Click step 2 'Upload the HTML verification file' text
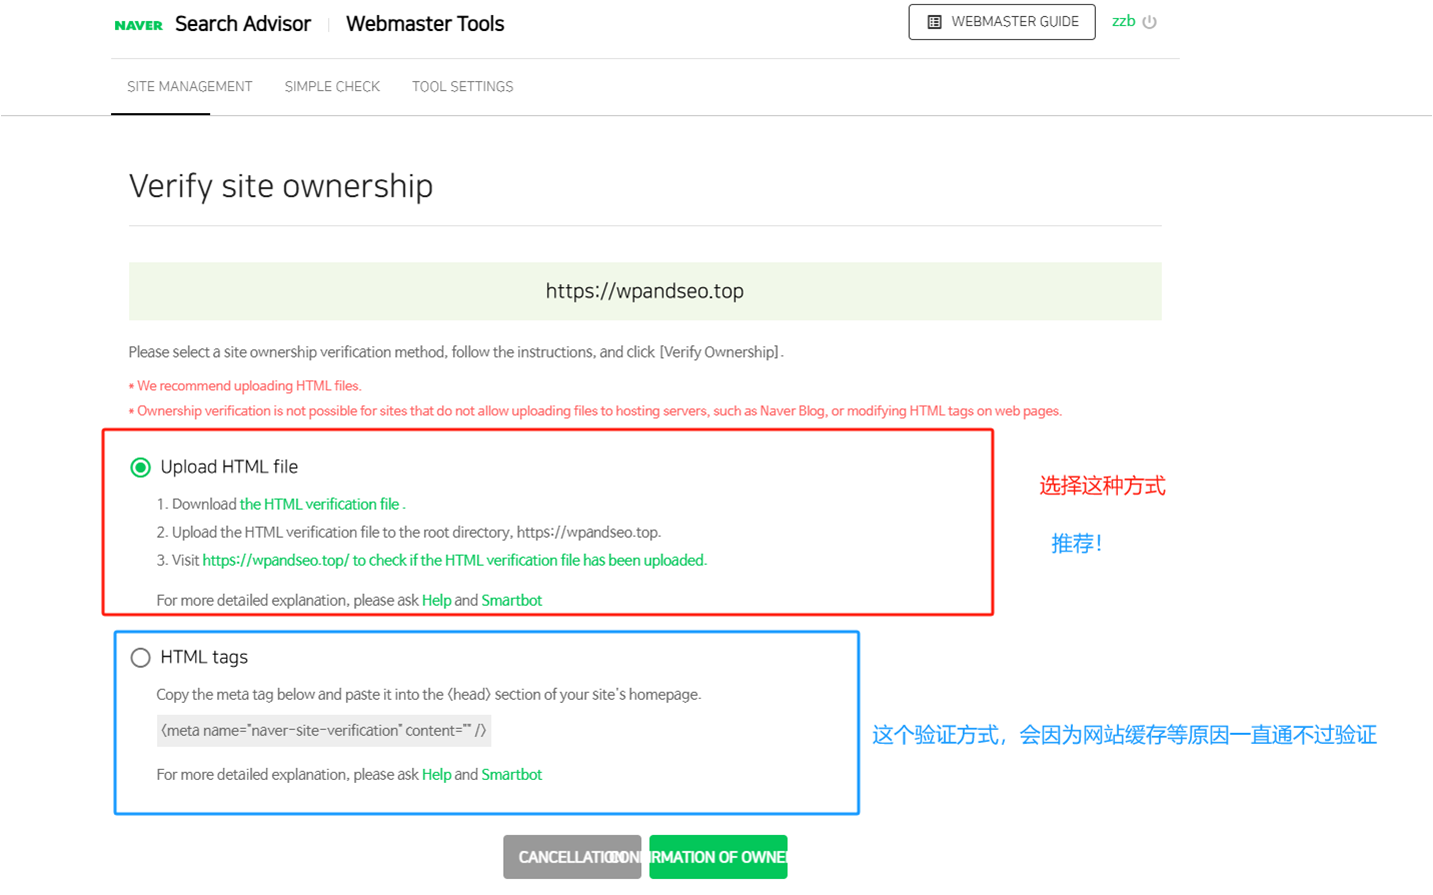This screenshot has height=895, width=1433. coord(409,532)
